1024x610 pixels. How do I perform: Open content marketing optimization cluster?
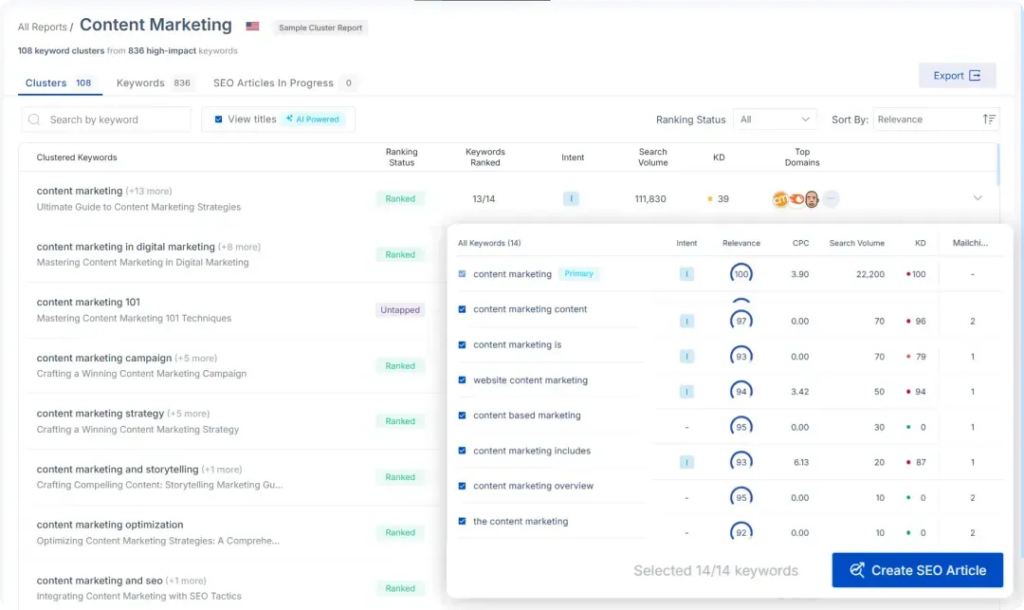(x=110, y=524)
